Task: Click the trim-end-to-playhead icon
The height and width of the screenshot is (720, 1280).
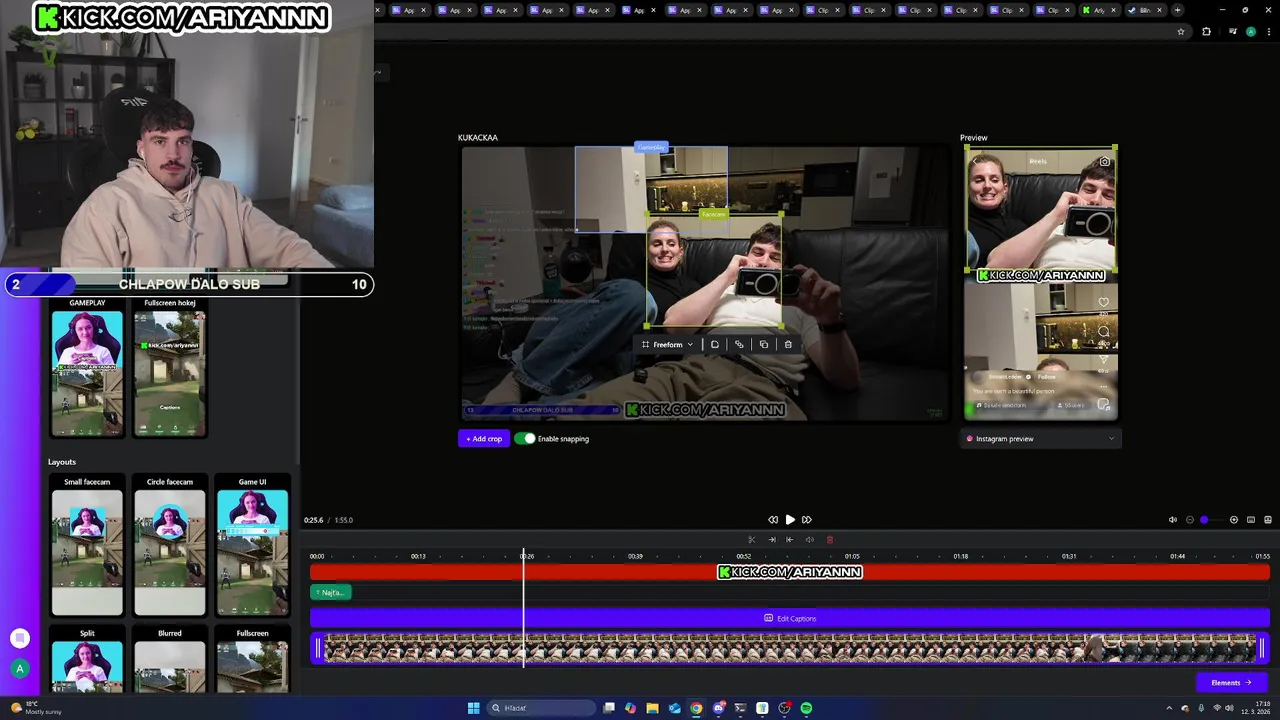Action: click(x=790, y=540)
